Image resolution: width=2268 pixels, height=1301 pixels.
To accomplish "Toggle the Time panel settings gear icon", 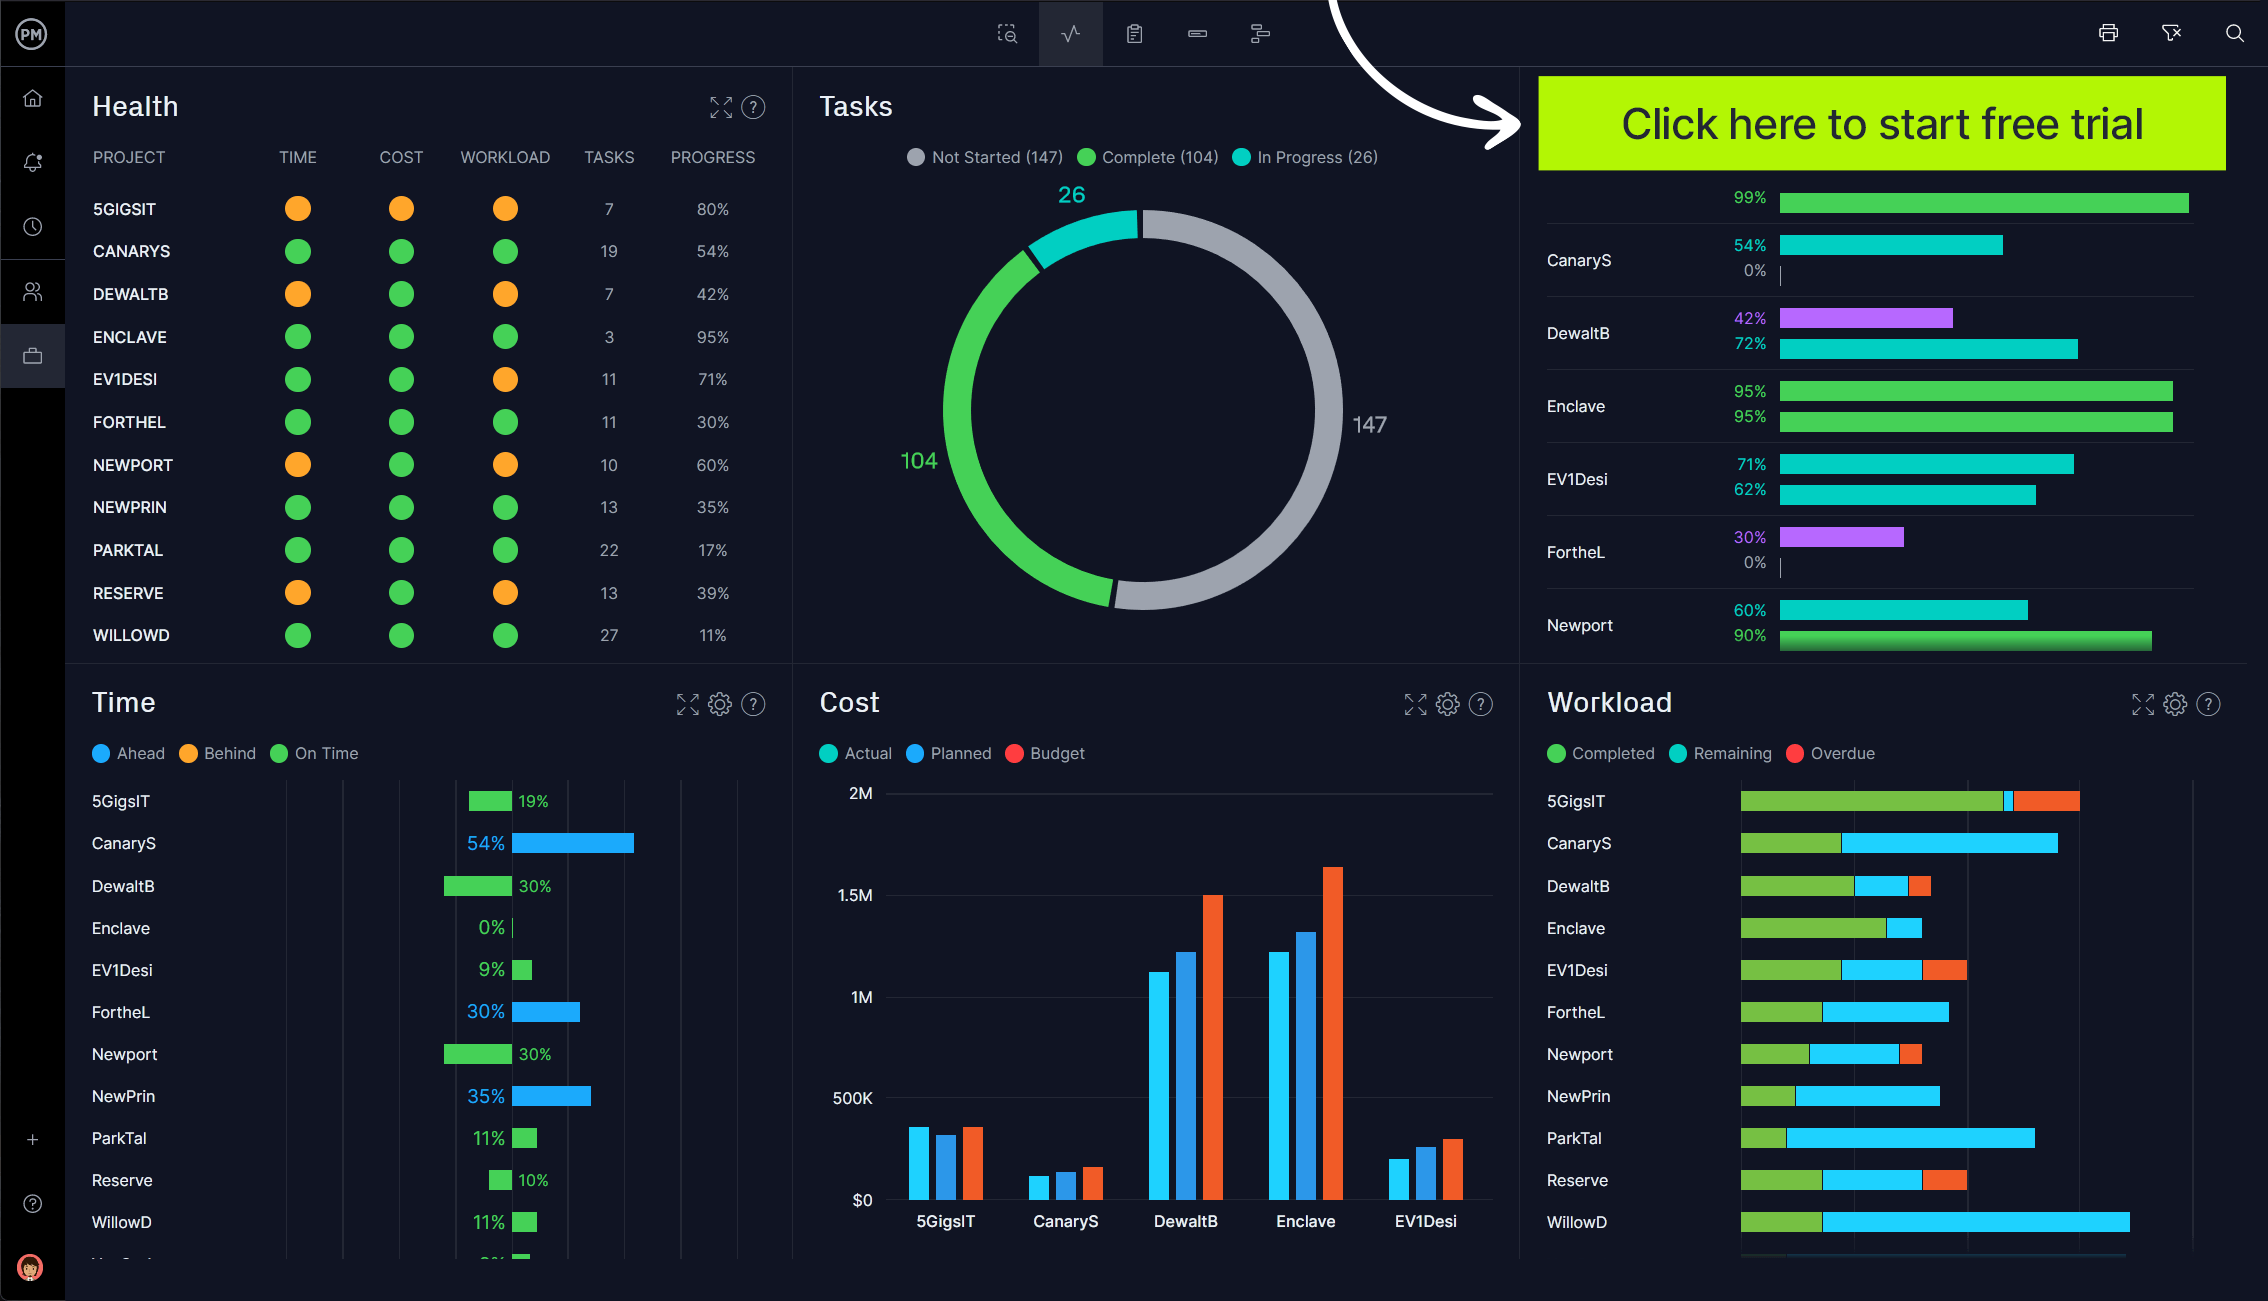I will [720, 704].
